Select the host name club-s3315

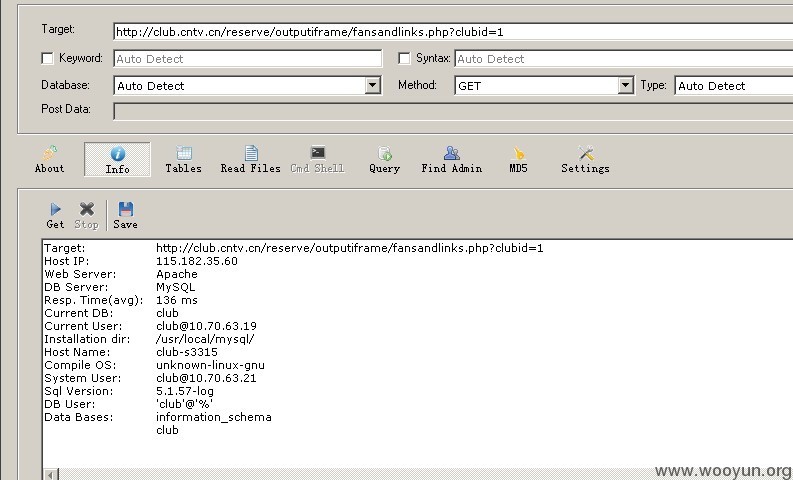[x=187, y=352]
